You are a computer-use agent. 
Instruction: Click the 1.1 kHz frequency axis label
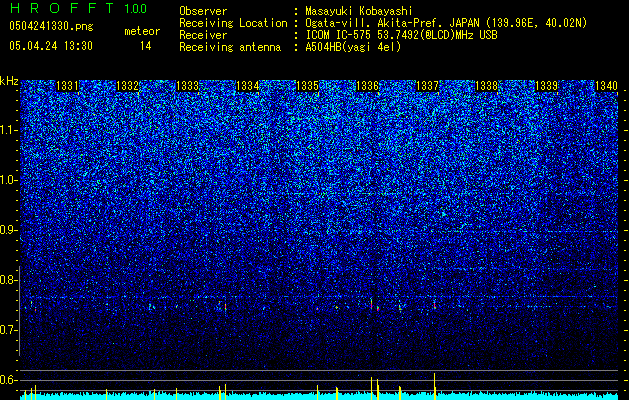[9, 130]
